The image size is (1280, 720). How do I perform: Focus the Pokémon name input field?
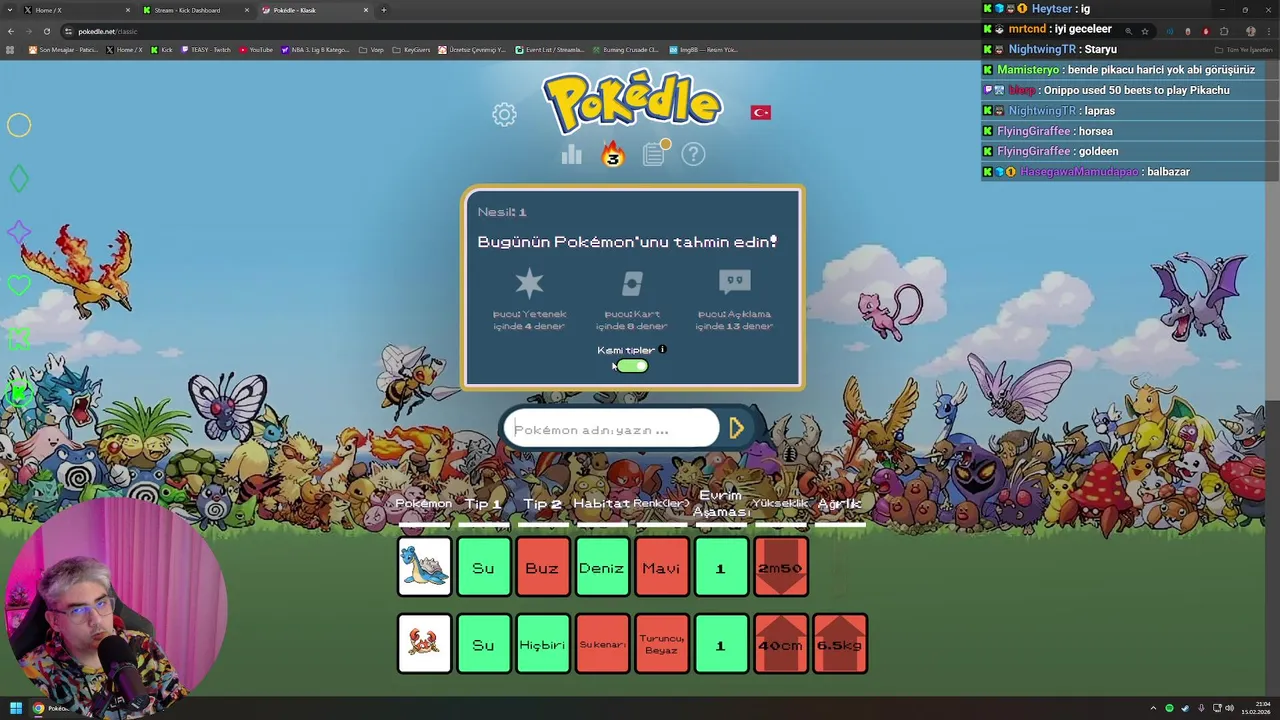tap(610, 429)
